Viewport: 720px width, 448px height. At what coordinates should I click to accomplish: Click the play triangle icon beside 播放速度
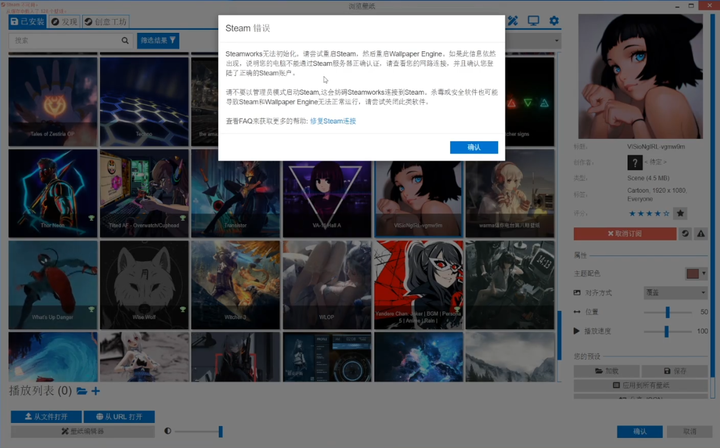pos(576,330)
